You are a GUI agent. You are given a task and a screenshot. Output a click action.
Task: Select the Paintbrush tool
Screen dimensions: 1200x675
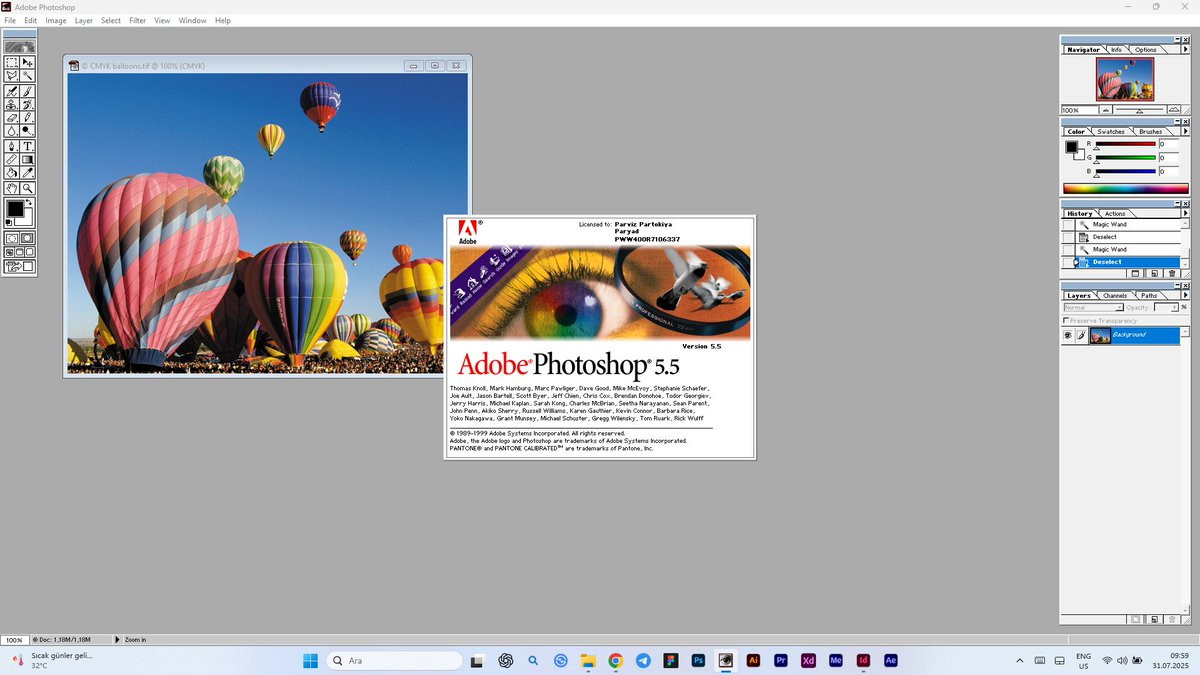pyautogui.click(x=27, y=92)
